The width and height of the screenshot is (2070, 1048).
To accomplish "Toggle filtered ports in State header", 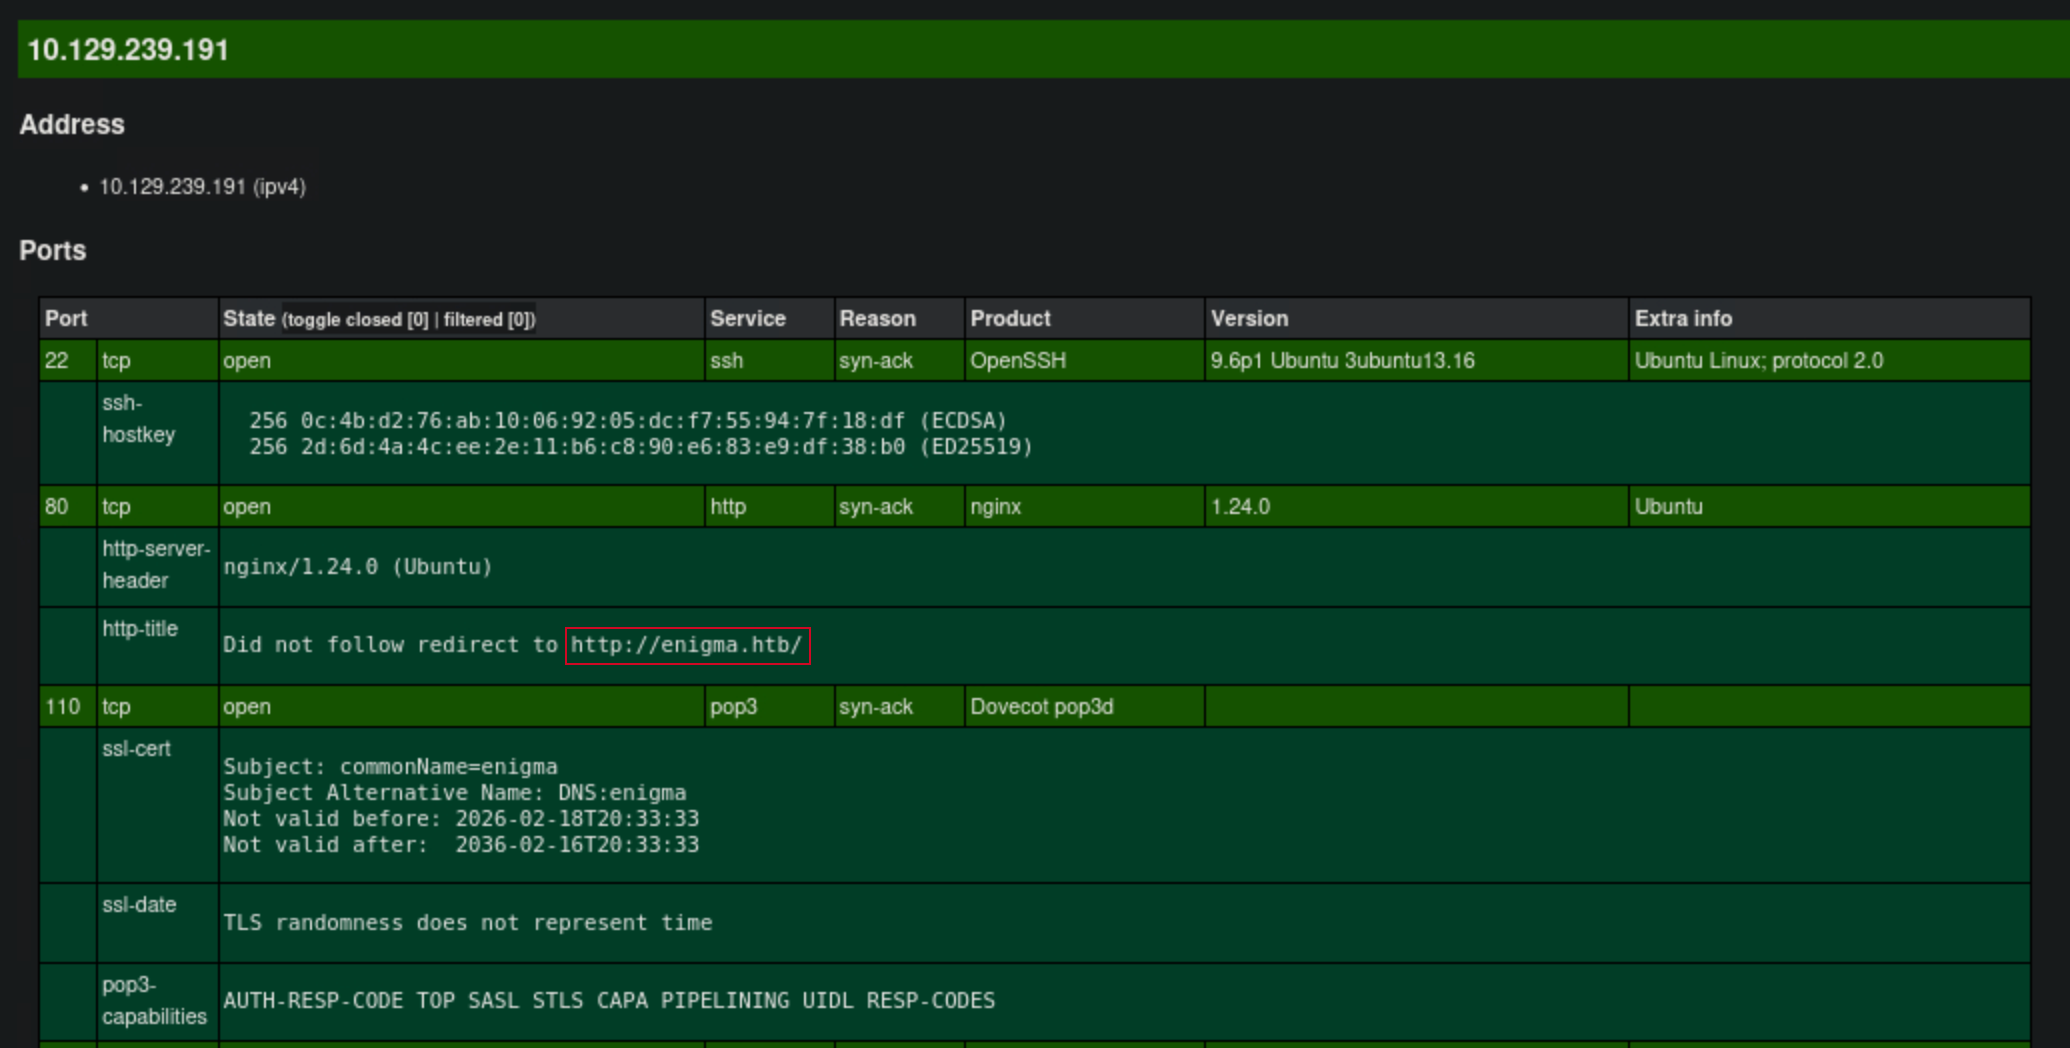I will (x=487, y=320).
